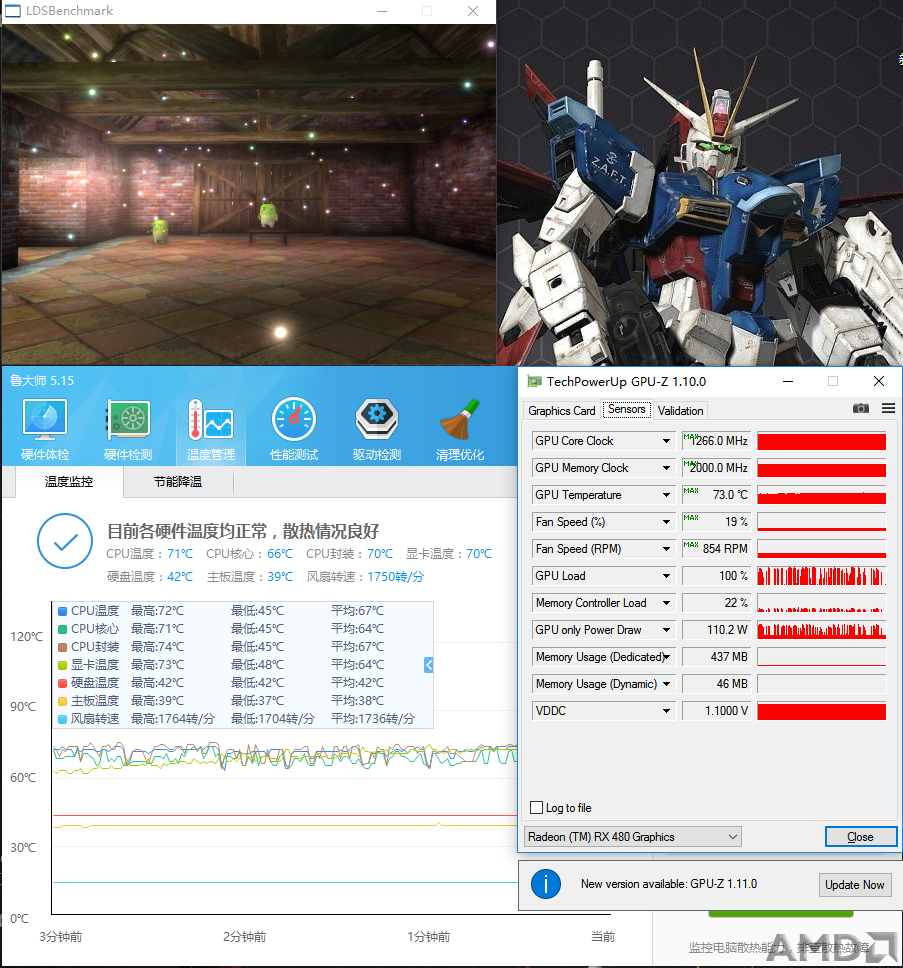The width and height of the screenshot is (903, 968).
Task: Click 硬盘温度 42℃ reading
Action: click(150, 577)
